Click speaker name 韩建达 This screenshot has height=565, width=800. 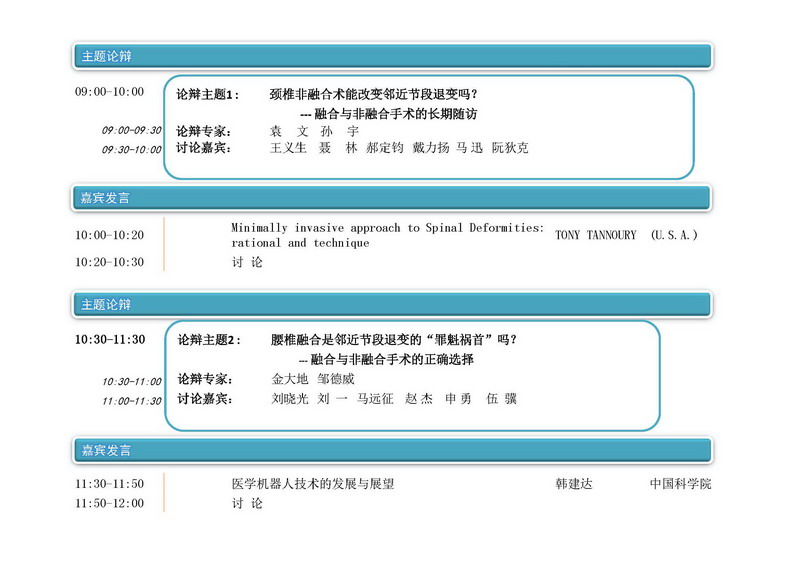point(574,484)
